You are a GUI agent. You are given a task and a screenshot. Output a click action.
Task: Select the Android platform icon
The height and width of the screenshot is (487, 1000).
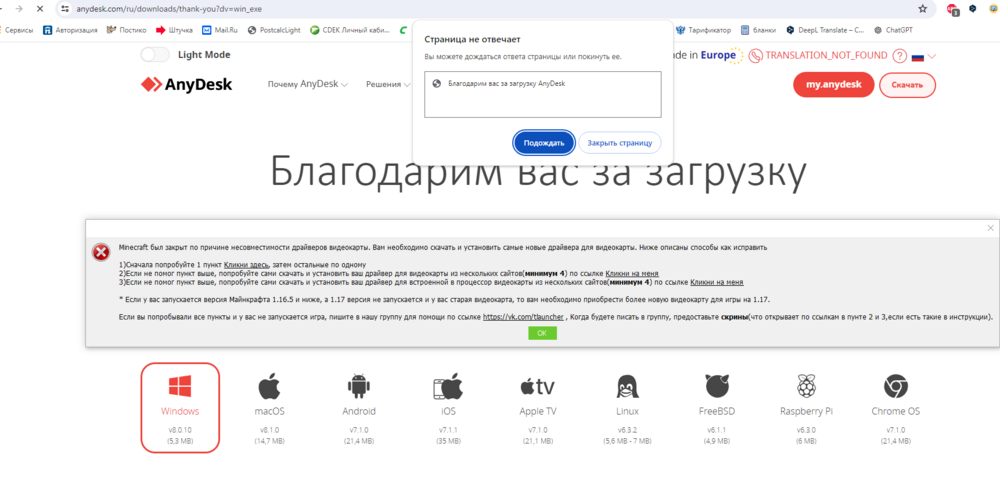pos(359,386)
